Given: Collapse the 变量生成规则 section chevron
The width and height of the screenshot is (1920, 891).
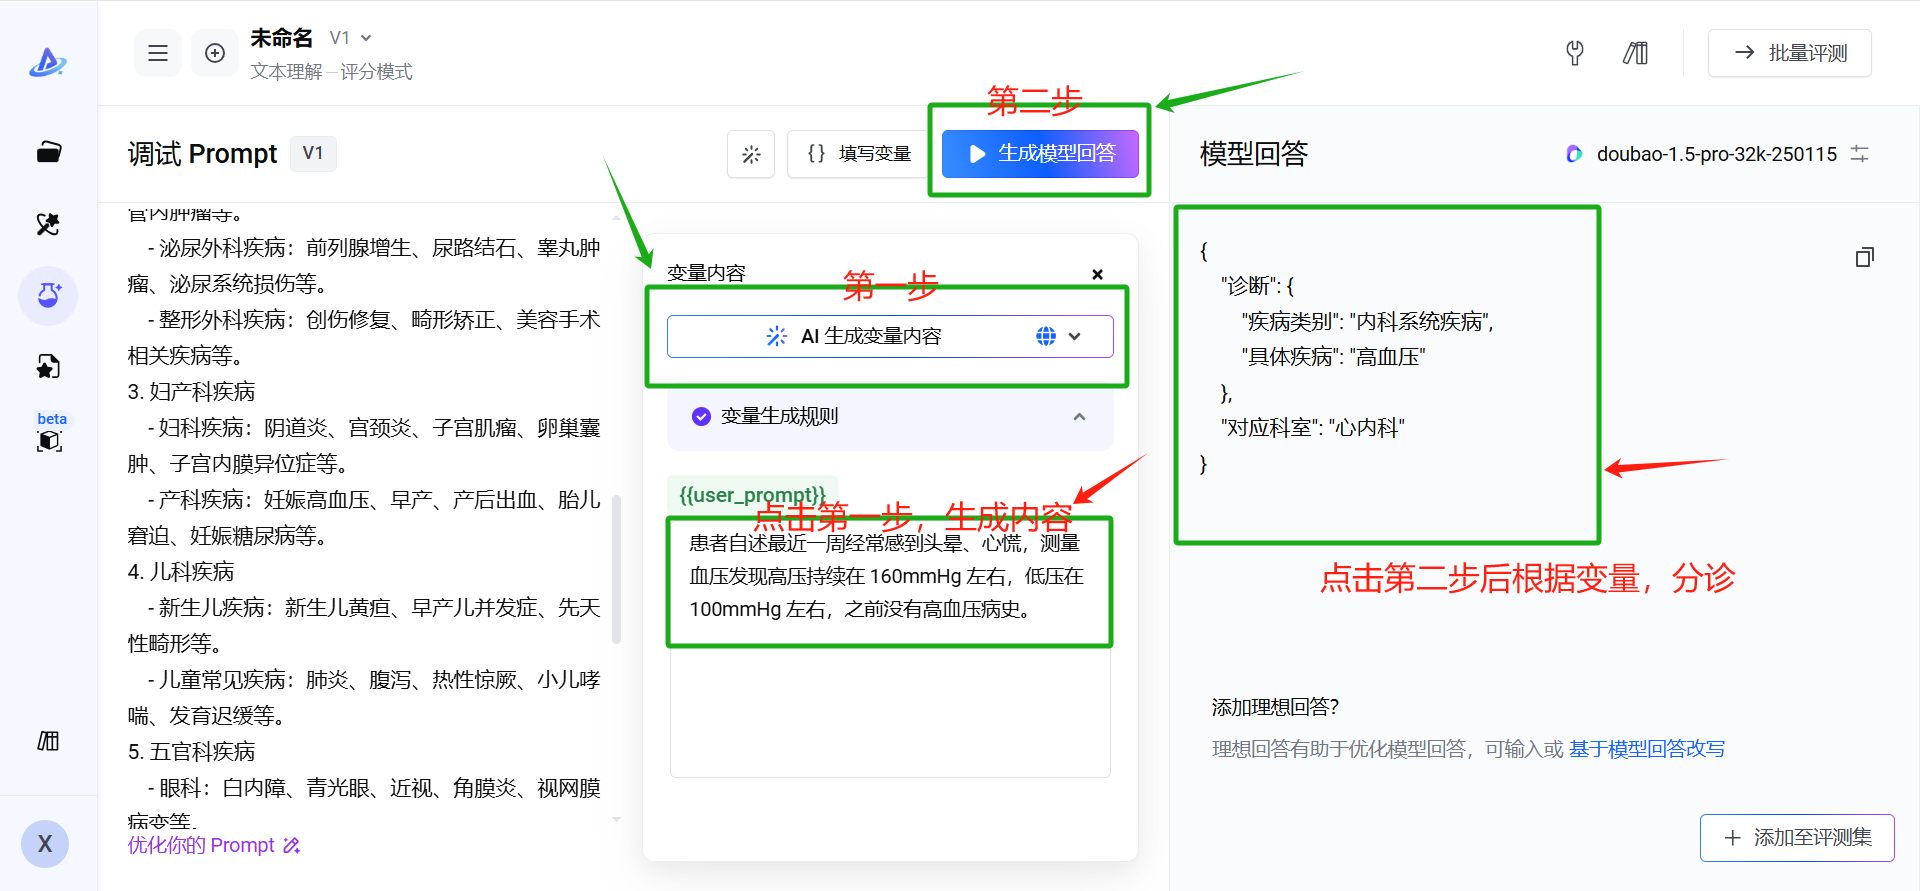Looking at the screenshot, I should 1079,416.
